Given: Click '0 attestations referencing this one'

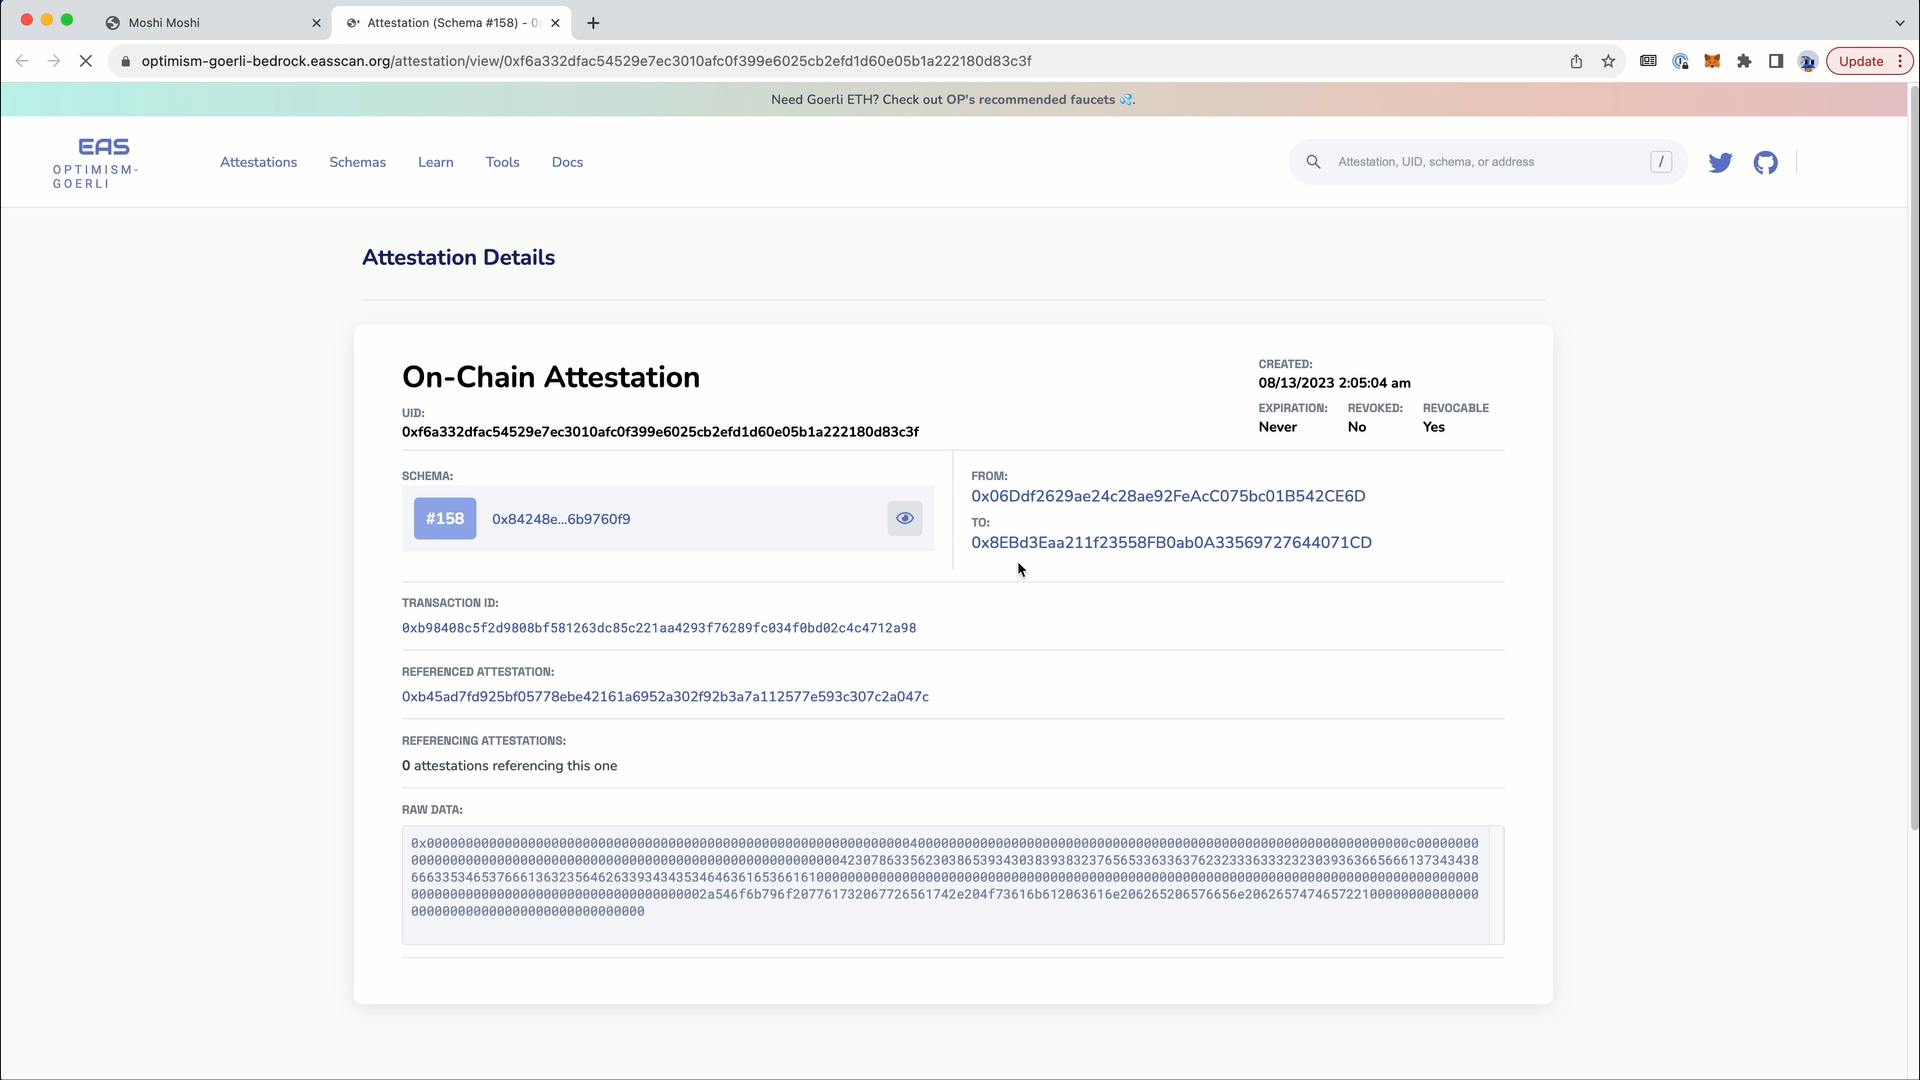Looking at the screenshot, I should tap(509, 766).
